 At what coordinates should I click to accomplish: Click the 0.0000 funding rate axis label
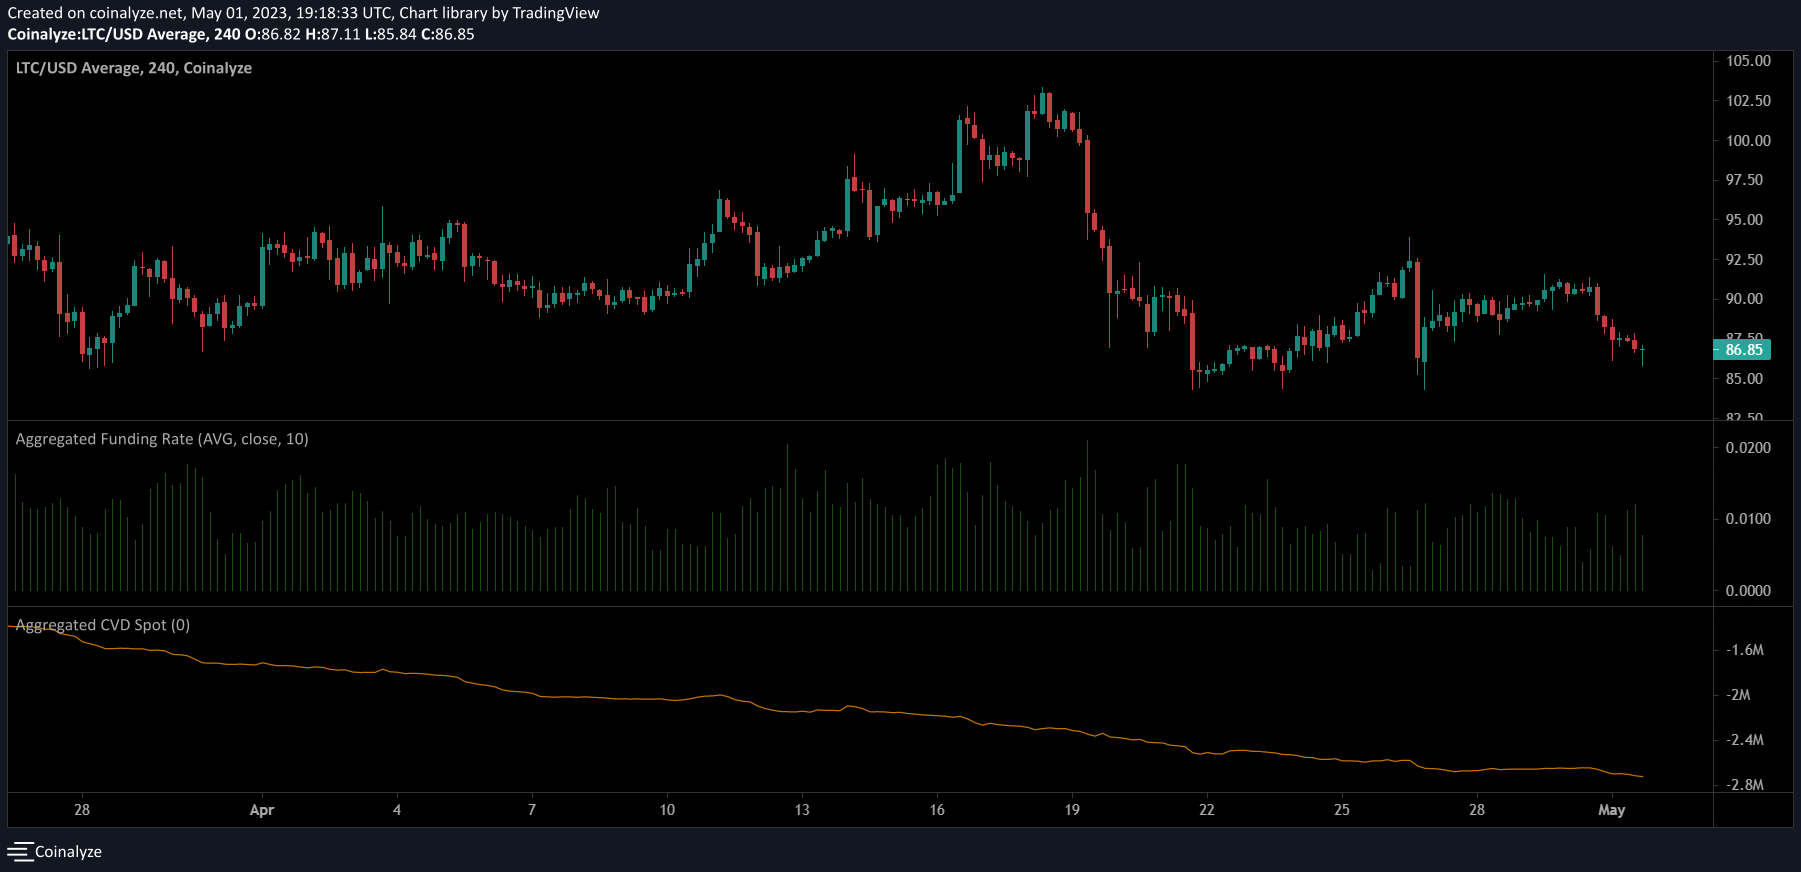tap(1748, 591)
